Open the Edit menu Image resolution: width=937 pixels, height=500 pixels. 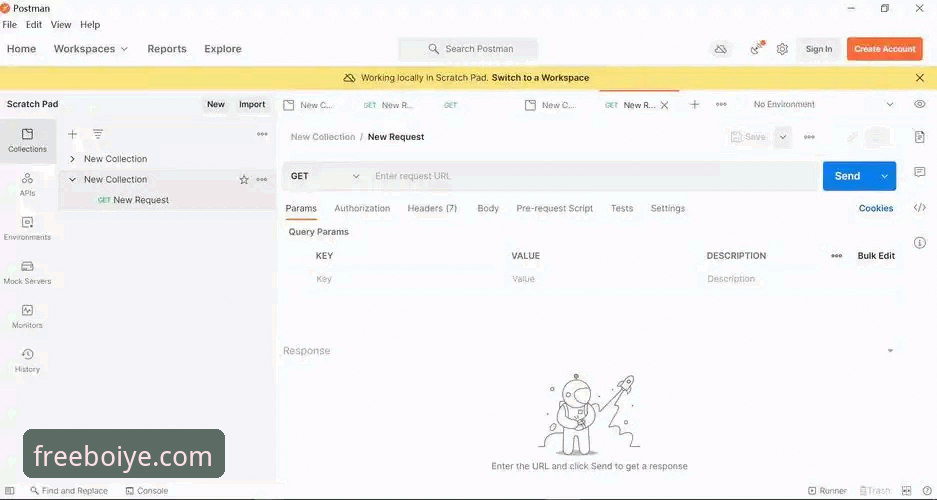tap(34, 24)
